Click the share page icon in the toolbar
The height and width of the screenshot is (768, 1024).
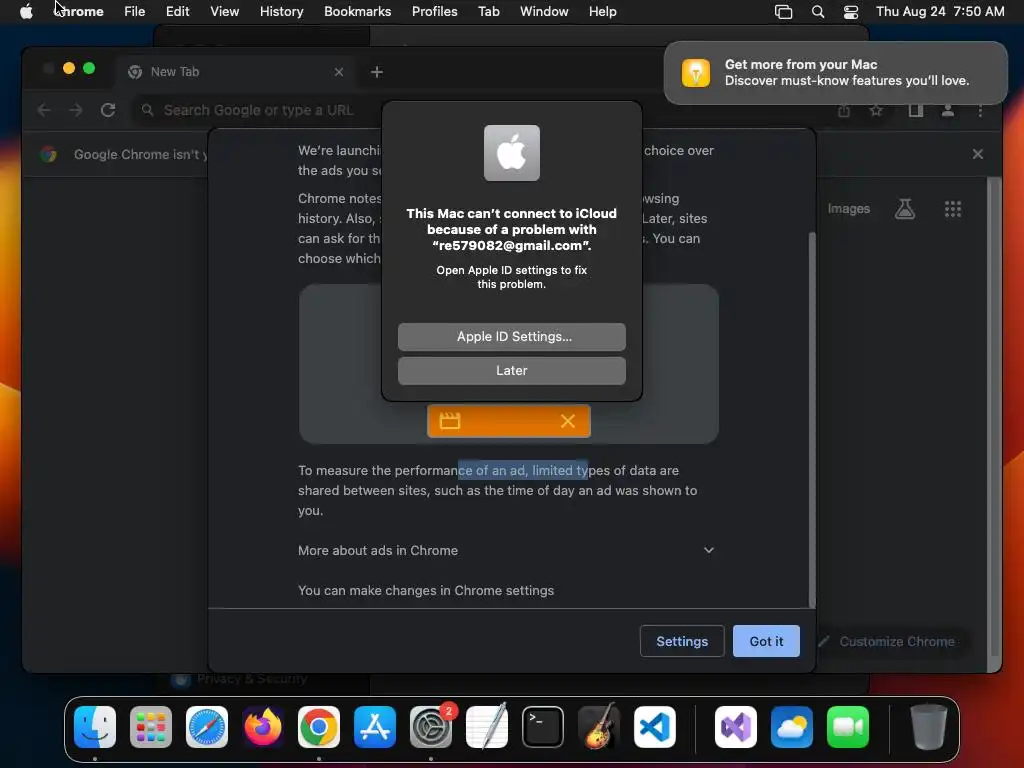pyautogui.click(x=844, y=111)
